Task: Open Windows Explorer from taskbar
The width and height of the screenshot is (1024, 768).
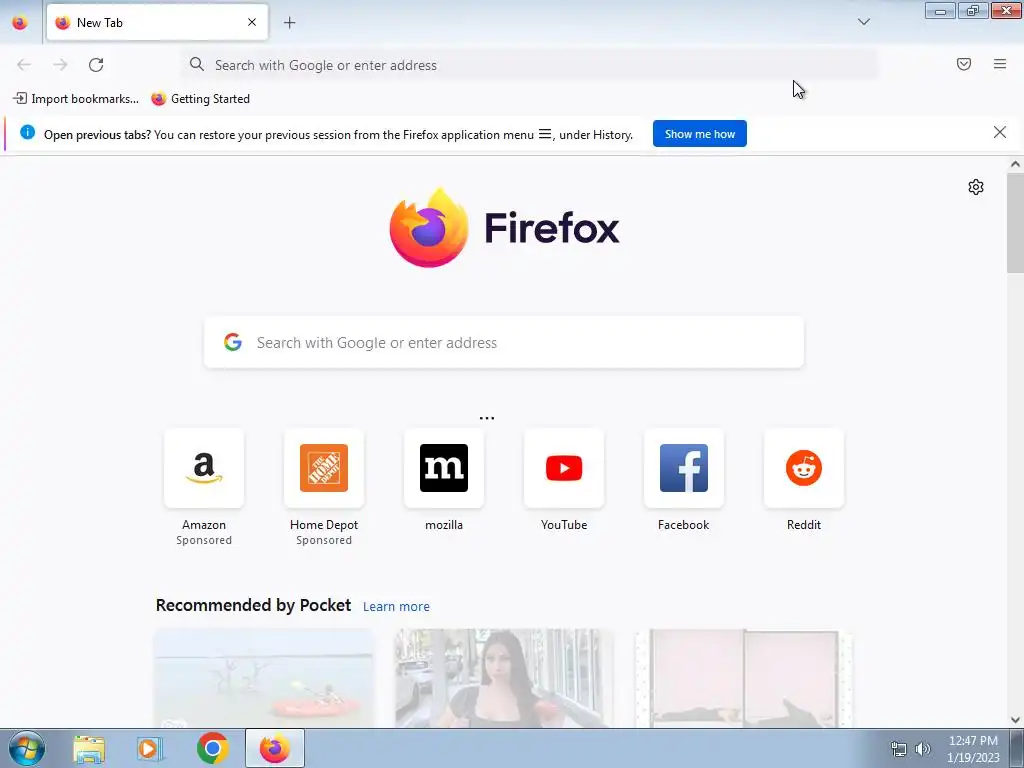Action: tap(89, 749)
